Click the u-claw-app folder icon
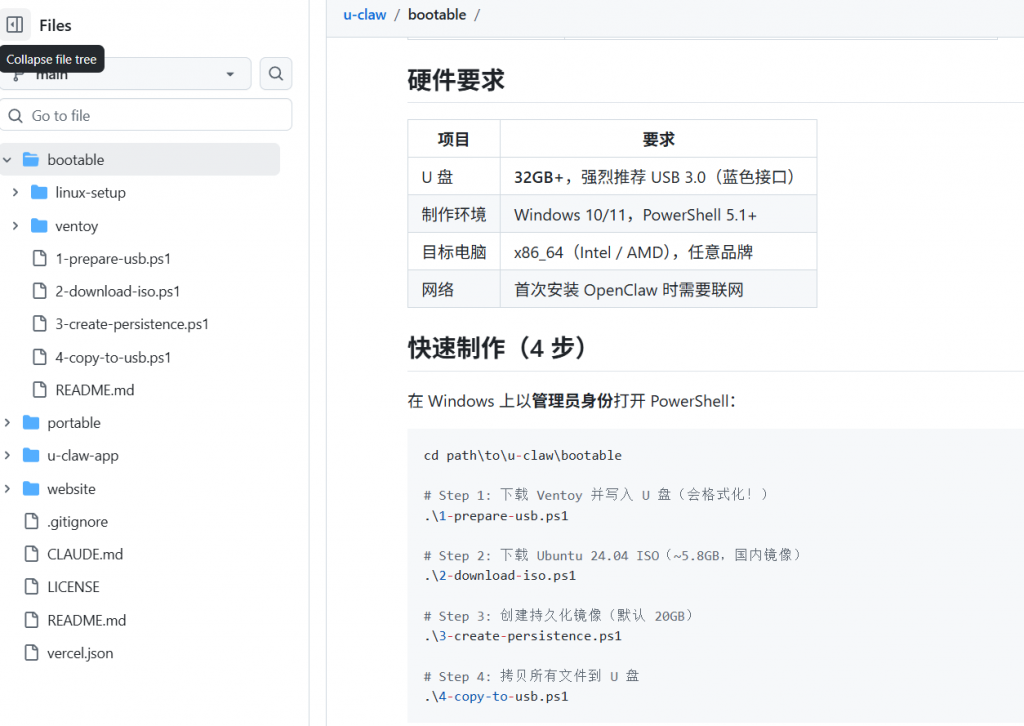Image resolution: width=1024 pixels, height=726 pixels. [31, 456]
